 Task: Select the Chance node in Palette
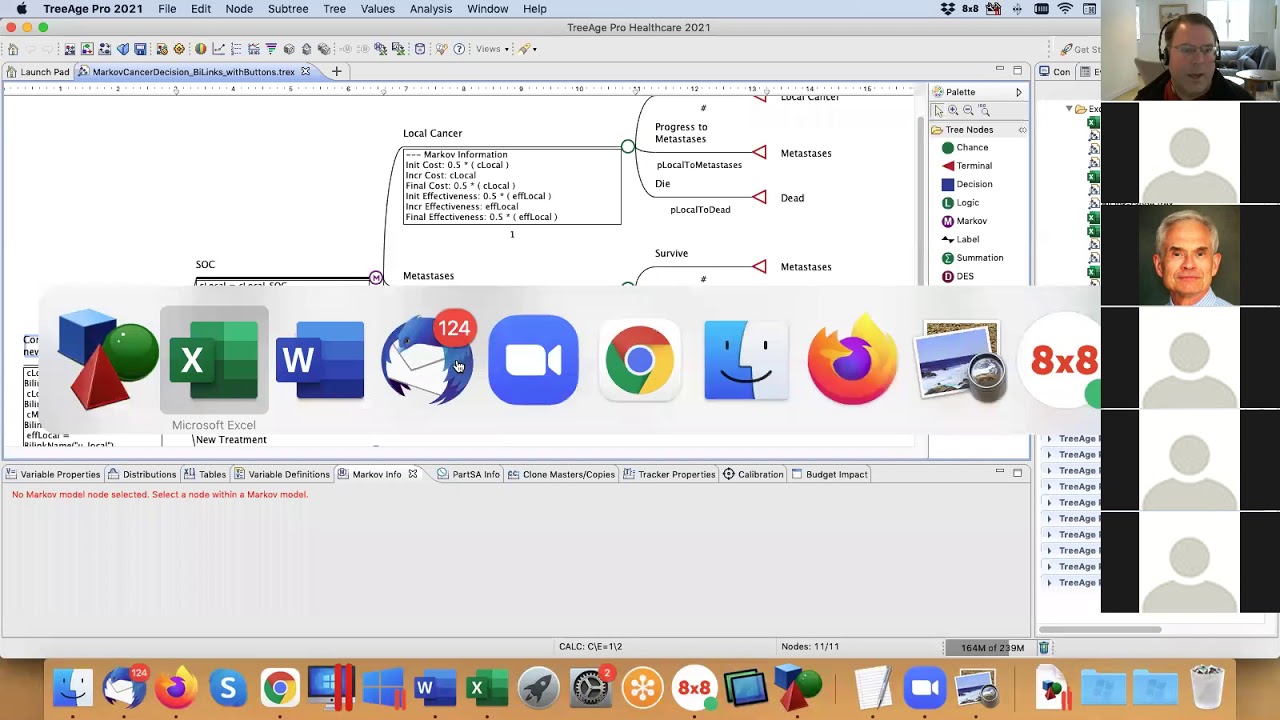coord(965,147)
